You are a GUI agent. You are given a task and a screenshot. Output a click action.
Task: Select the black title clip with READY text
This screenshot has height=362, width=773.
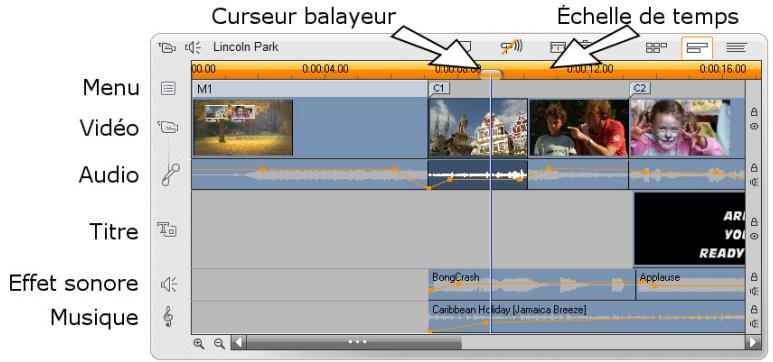point(689,229)
